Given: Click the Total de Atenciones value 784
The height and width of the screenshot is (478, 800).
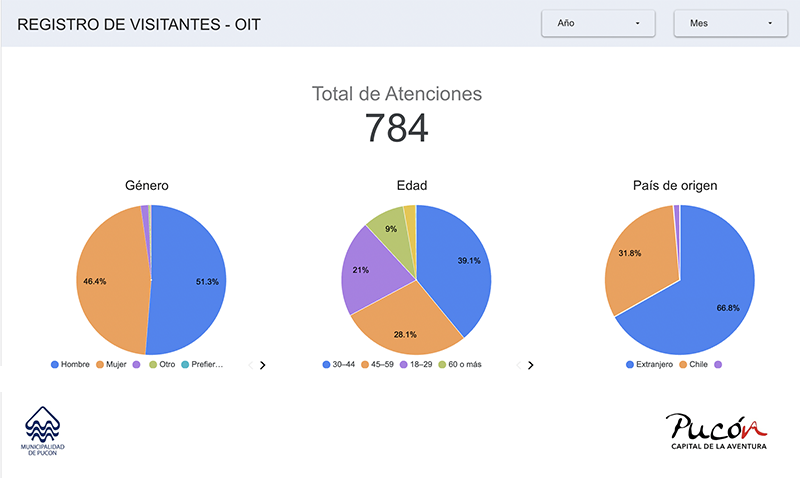Looking at the screenshot, I should (396, 129).
